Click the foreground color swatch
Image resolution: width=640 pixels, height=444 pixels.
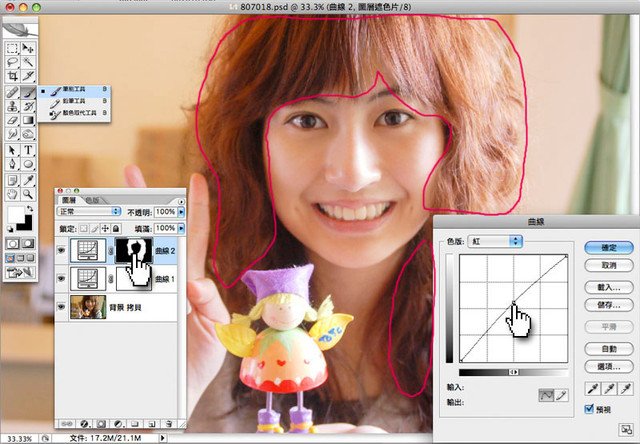pyautogui.click(x=16, y=214)
